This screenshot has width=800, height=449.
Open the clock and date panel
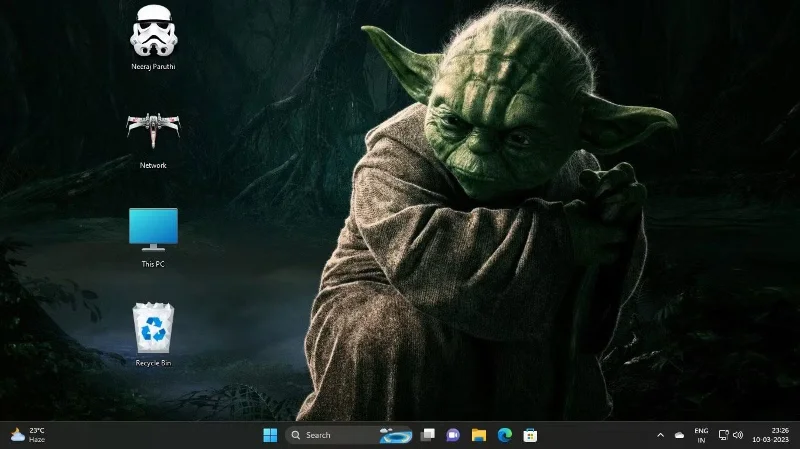(770, 435)
